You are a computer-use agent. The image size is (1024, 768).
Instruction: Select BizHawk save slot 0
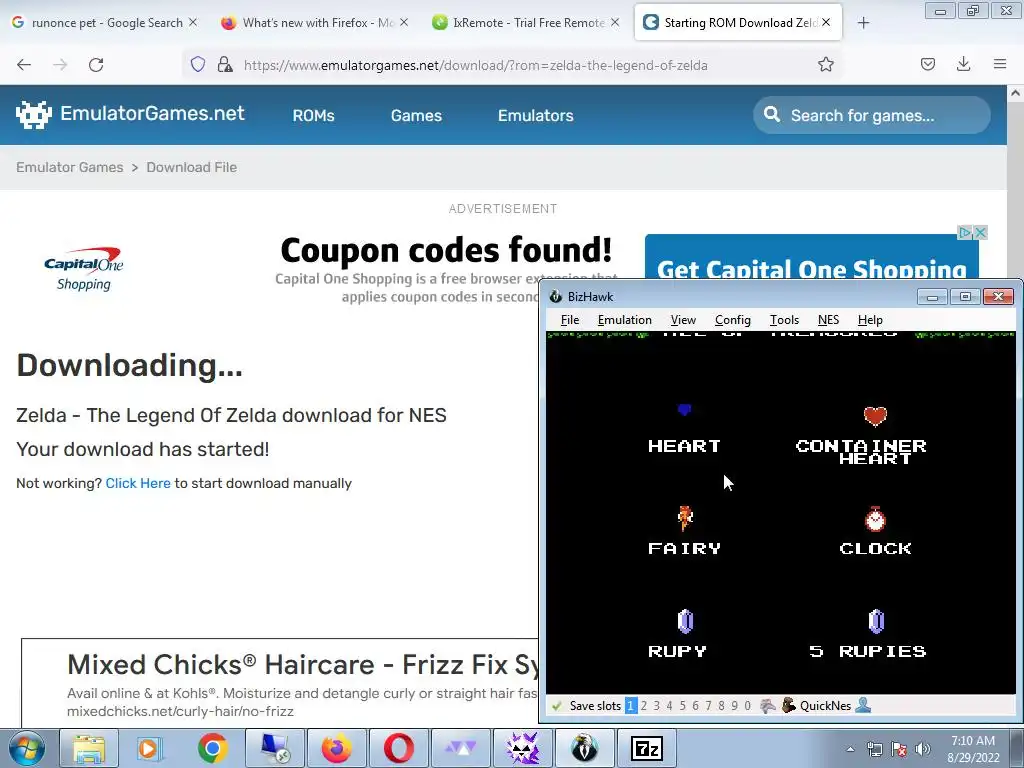click(747, 705)
